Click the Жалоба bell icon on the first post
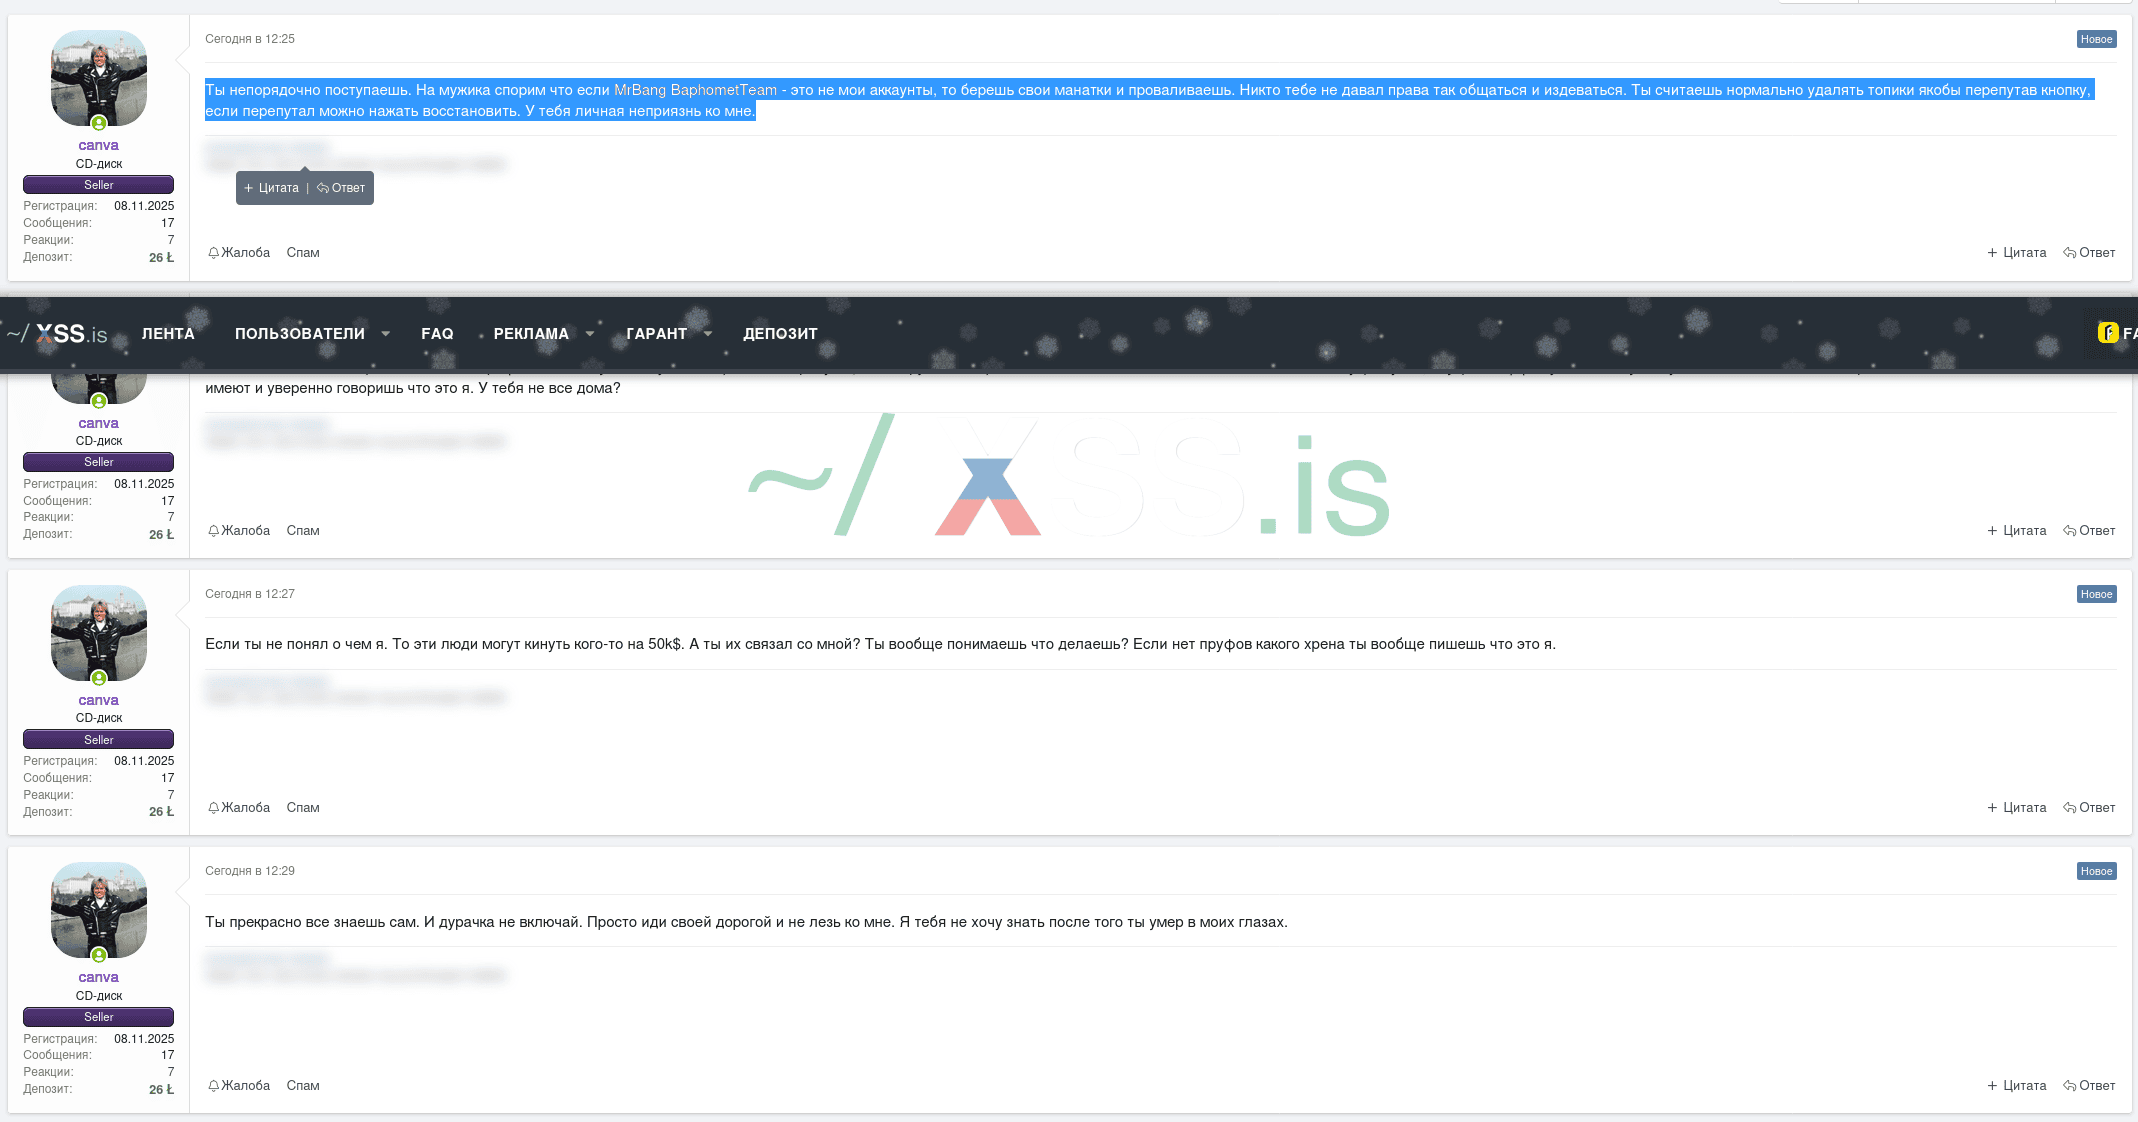The image size is (2138, 1122). (x=213, y=252)
